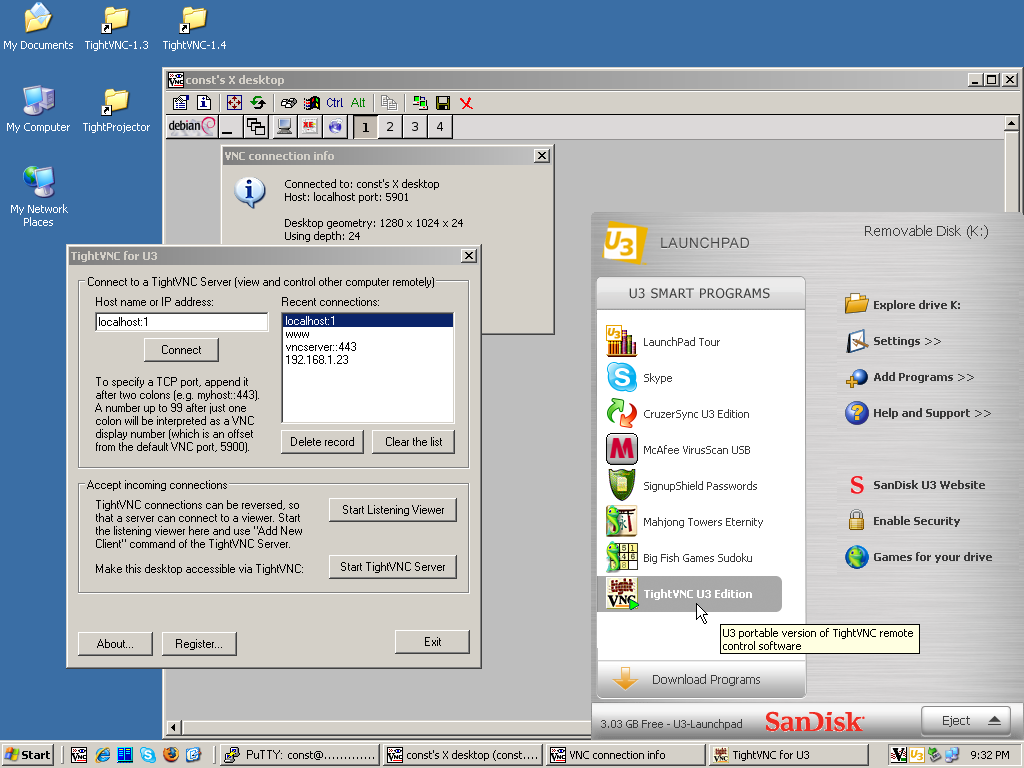Image resolution: width=1024 pixels, height=768 pixels.
Task: Disconnect the VNC session with the red X
Action: pos(466,102)
